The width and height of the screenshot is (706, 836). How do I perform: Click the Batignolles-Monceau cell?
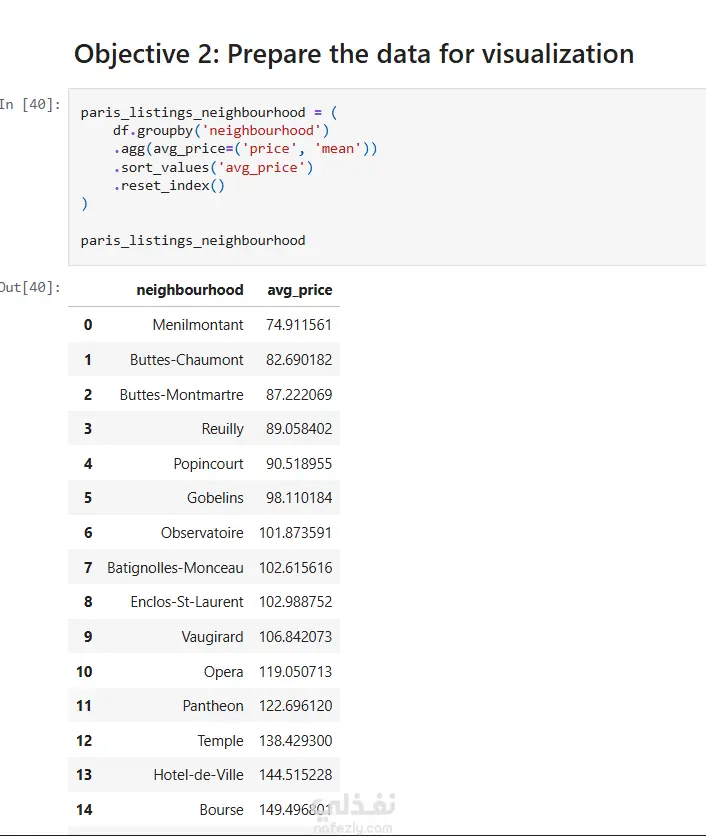[175, 568]
